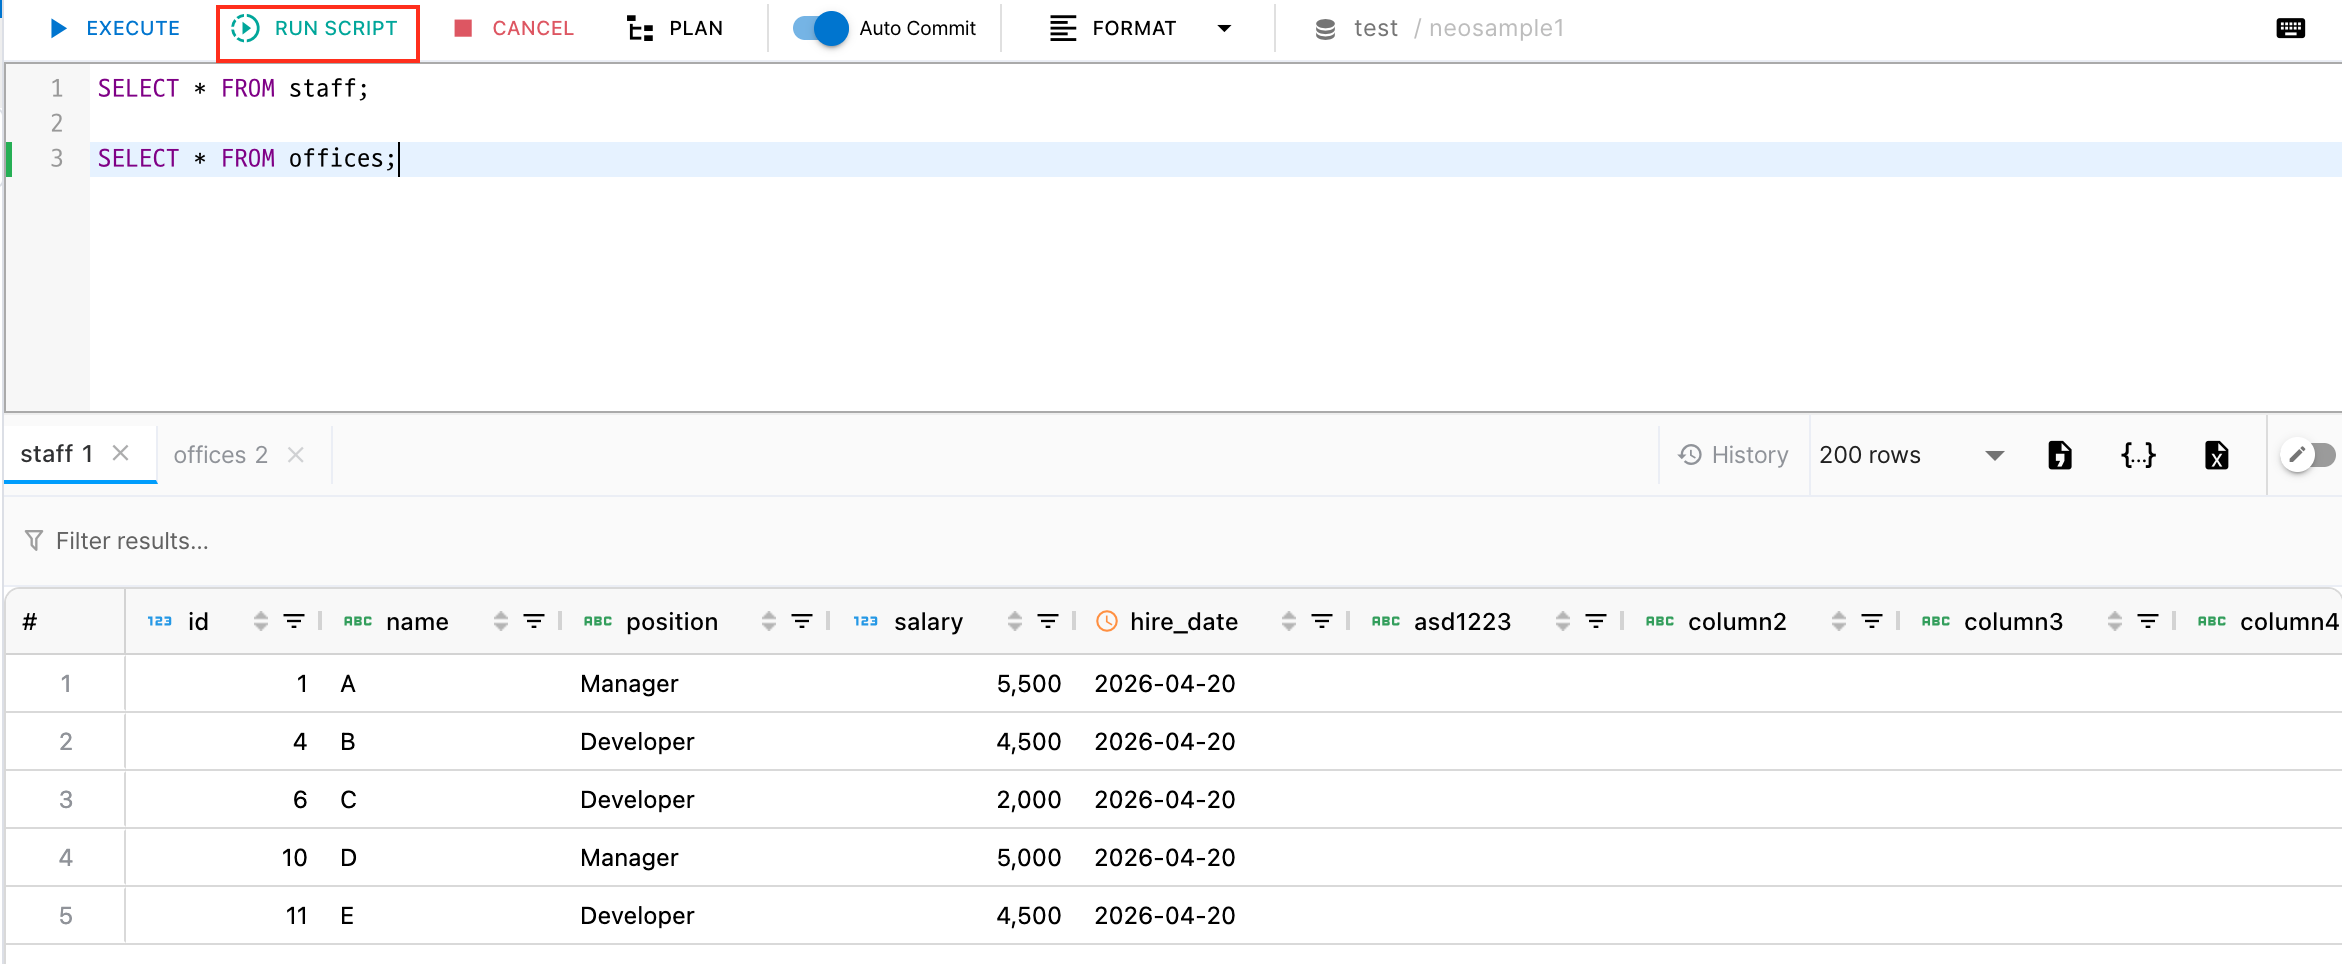Image resolution: width=2342 pixels, height=964 pixels.
Task: Click line 3 SELECT FROM offices statement
Action: click(x=247, y=159)
